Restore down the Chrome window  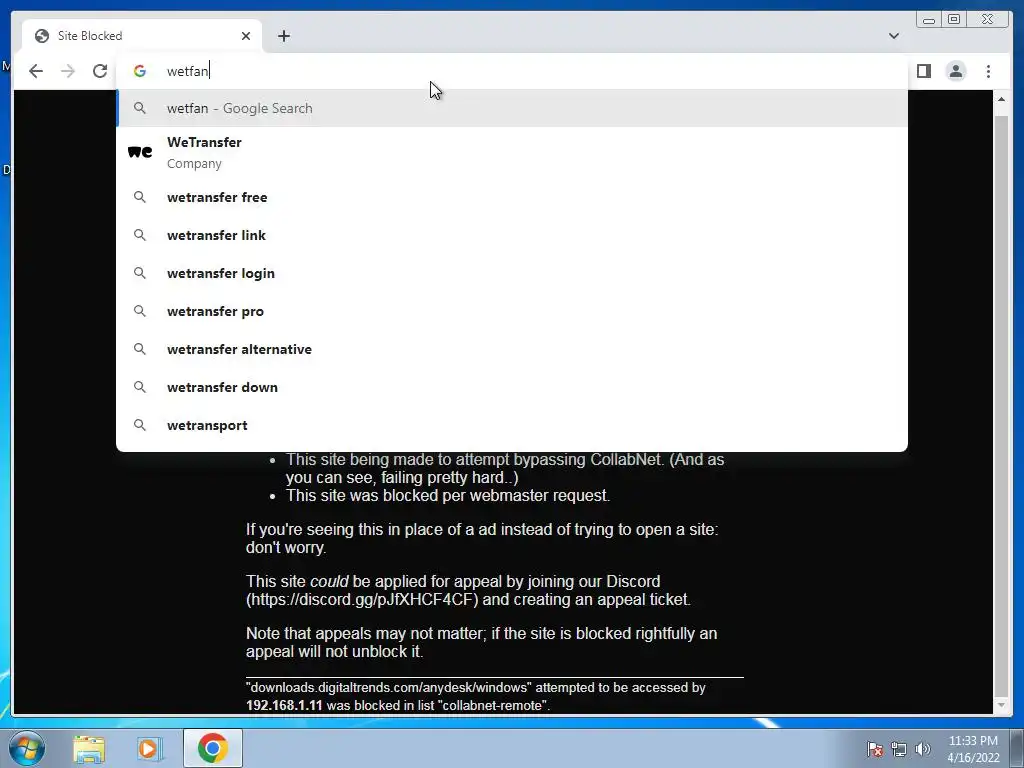(x=953, y=20)
